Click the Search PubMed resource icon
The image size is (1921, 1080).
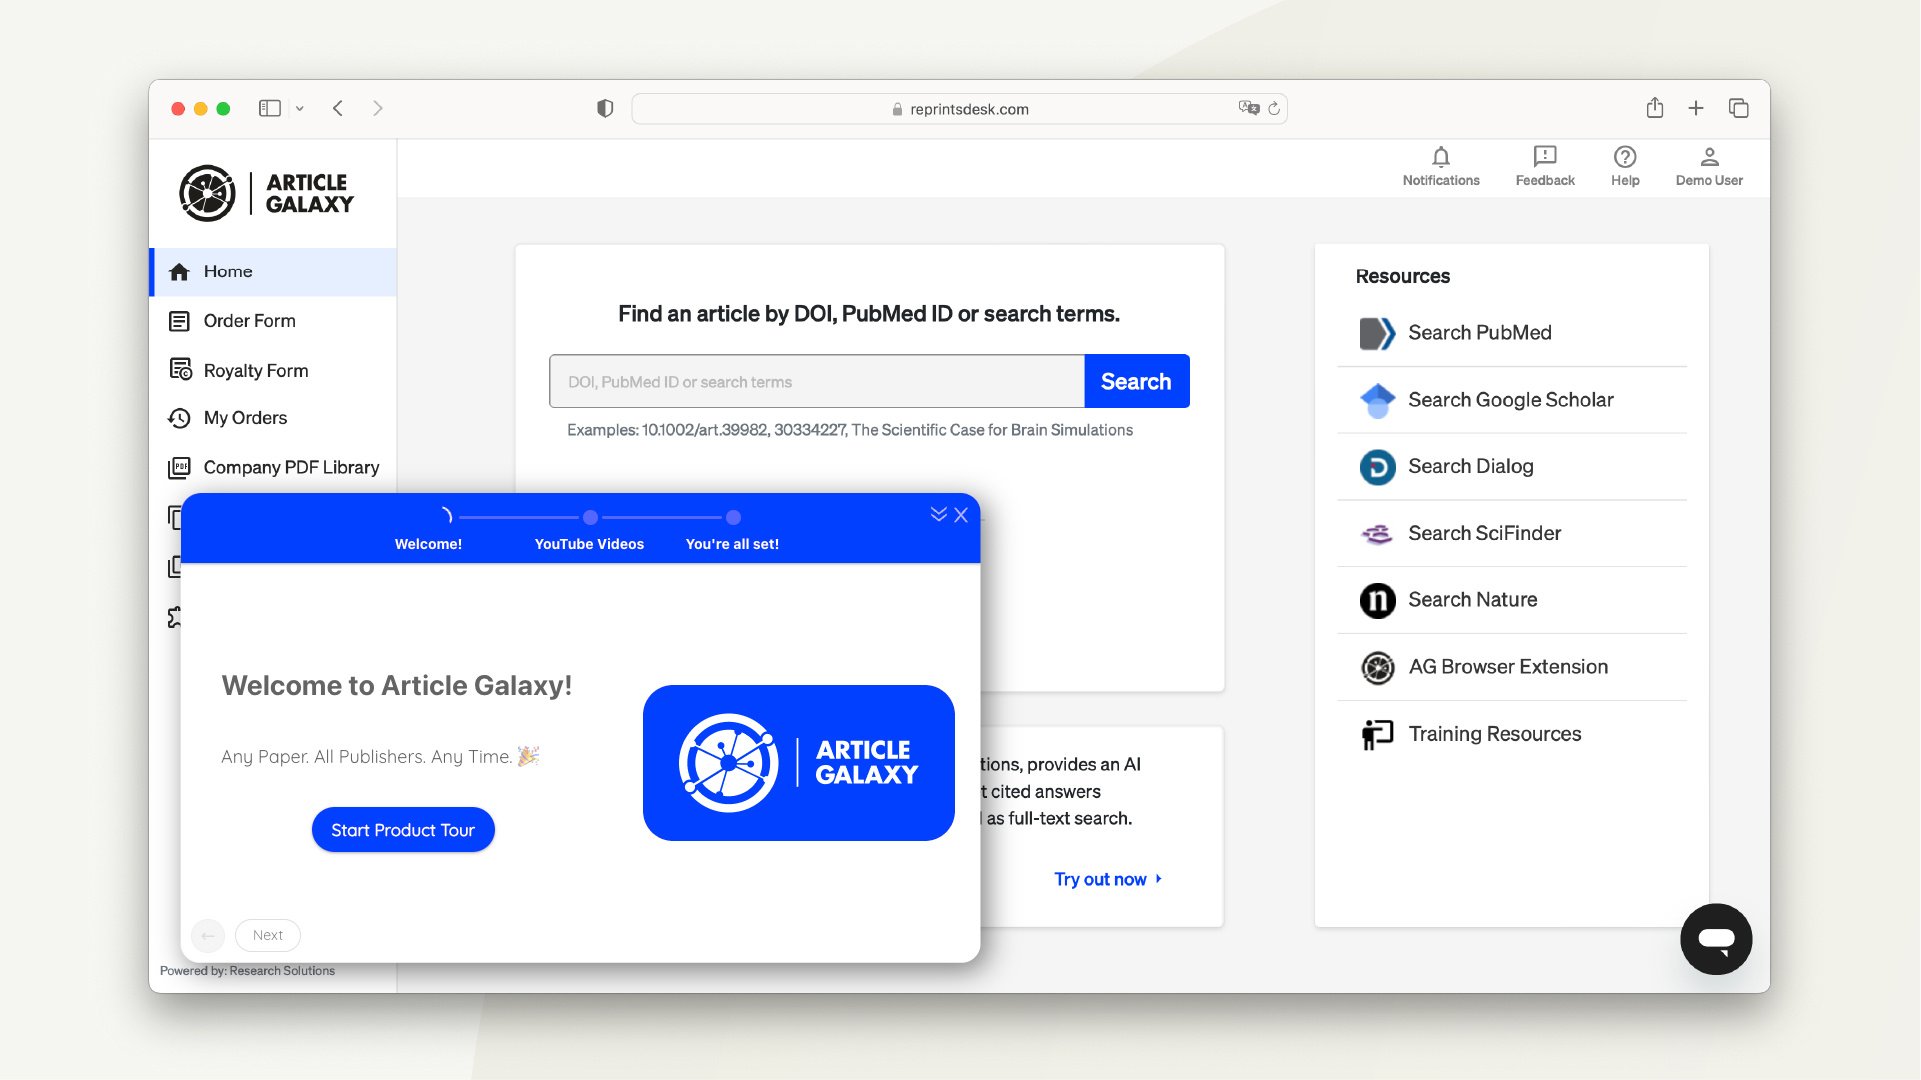1376,333
